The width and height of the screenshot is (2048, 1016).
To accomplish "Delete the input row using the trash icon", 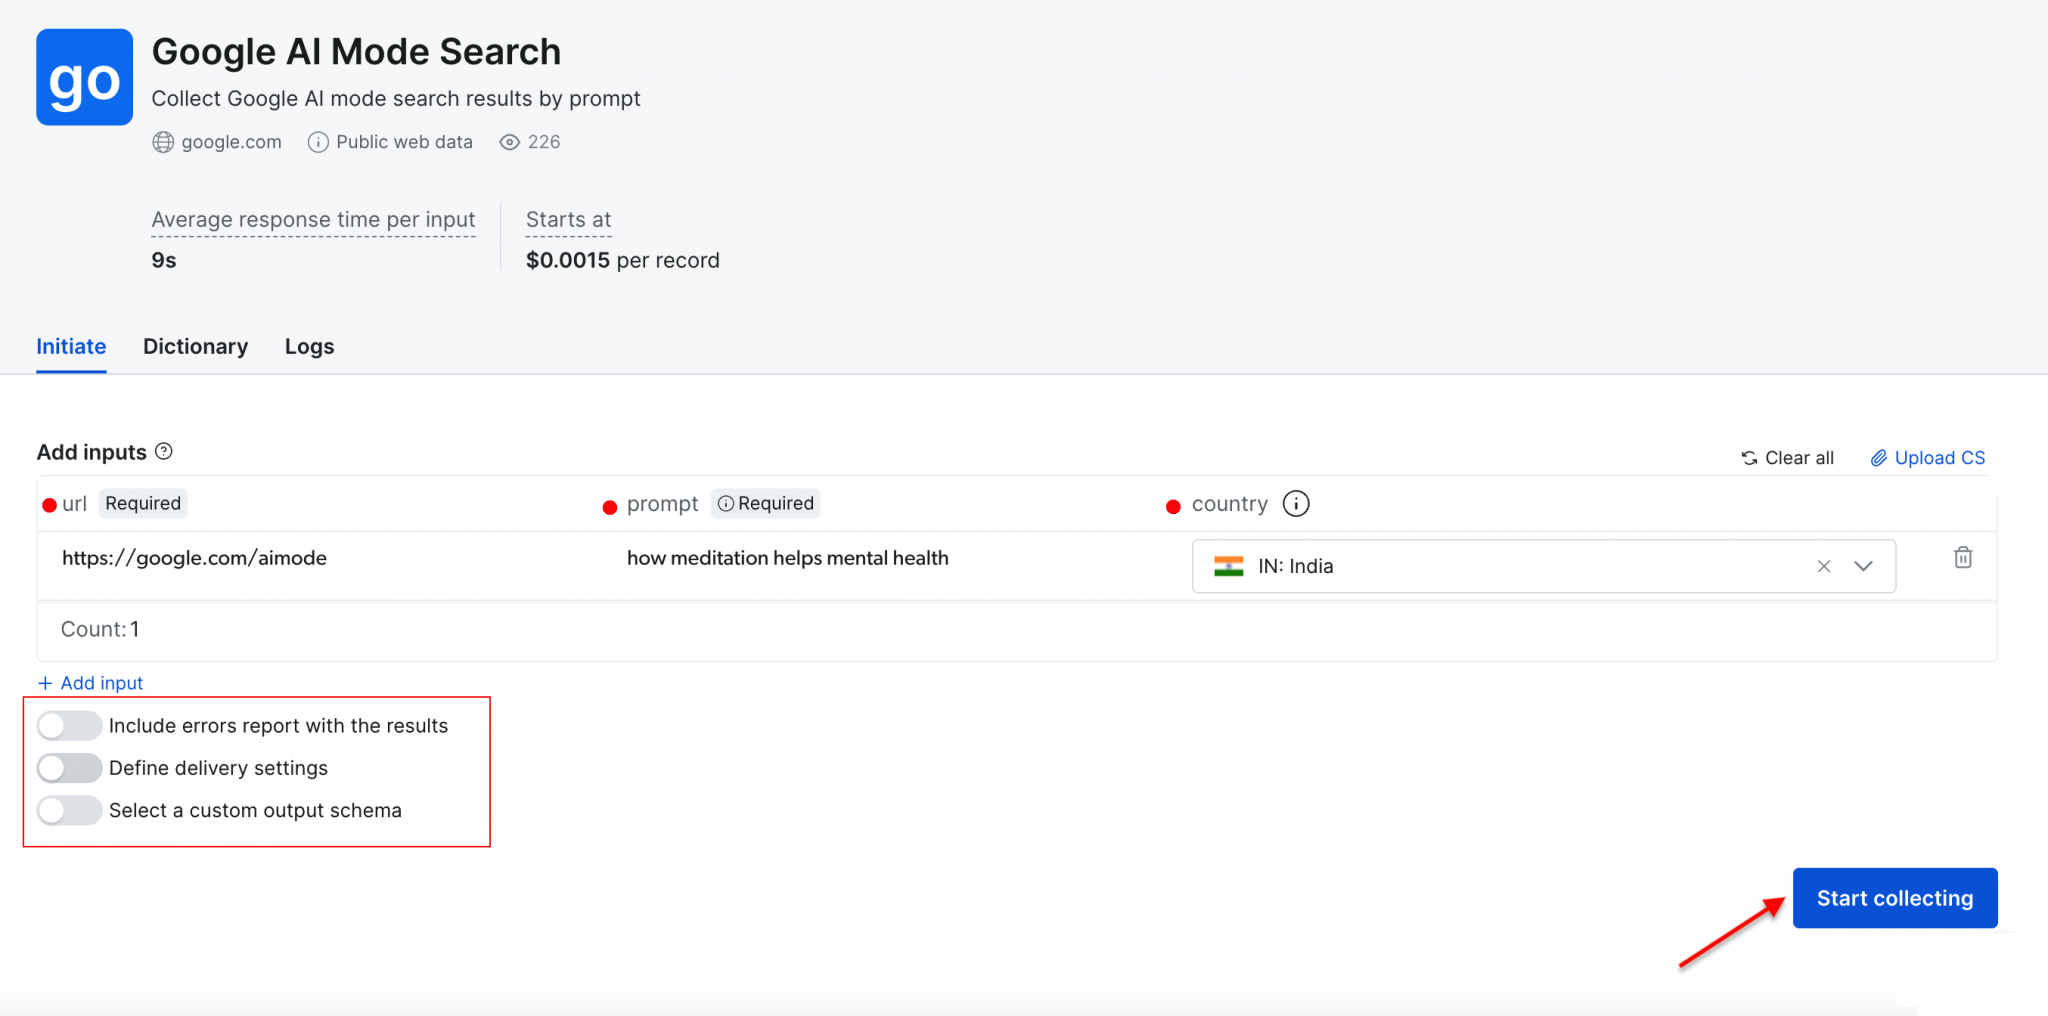I will pyautogui.click(x=1962, y=557).
